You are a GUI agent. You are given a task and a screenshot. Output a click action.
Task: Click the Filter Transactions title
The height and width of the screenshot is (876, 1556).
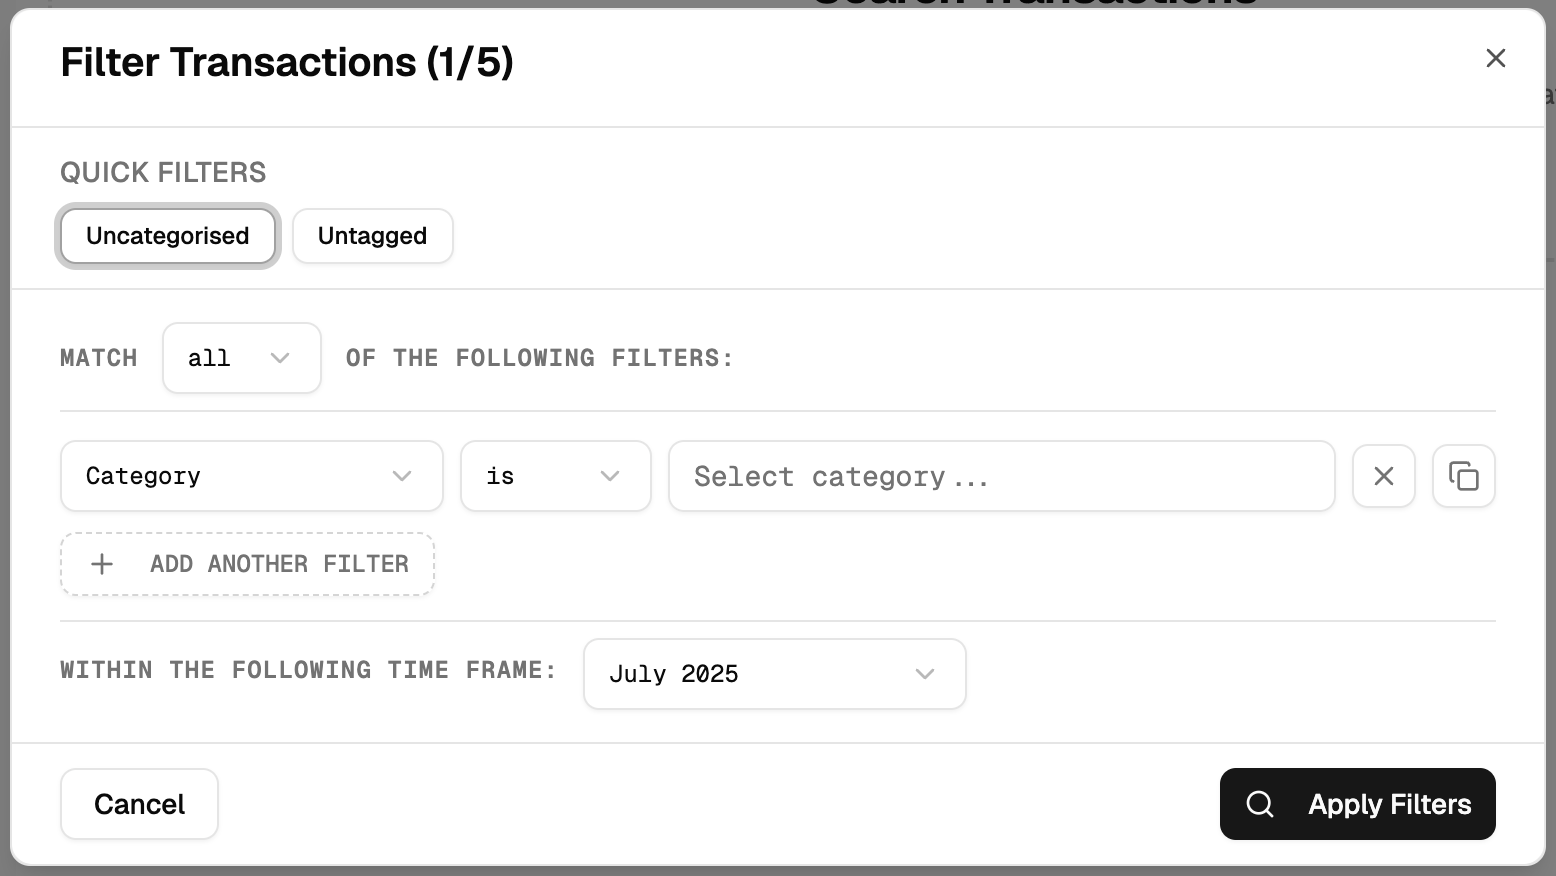[x=287, y=62]
